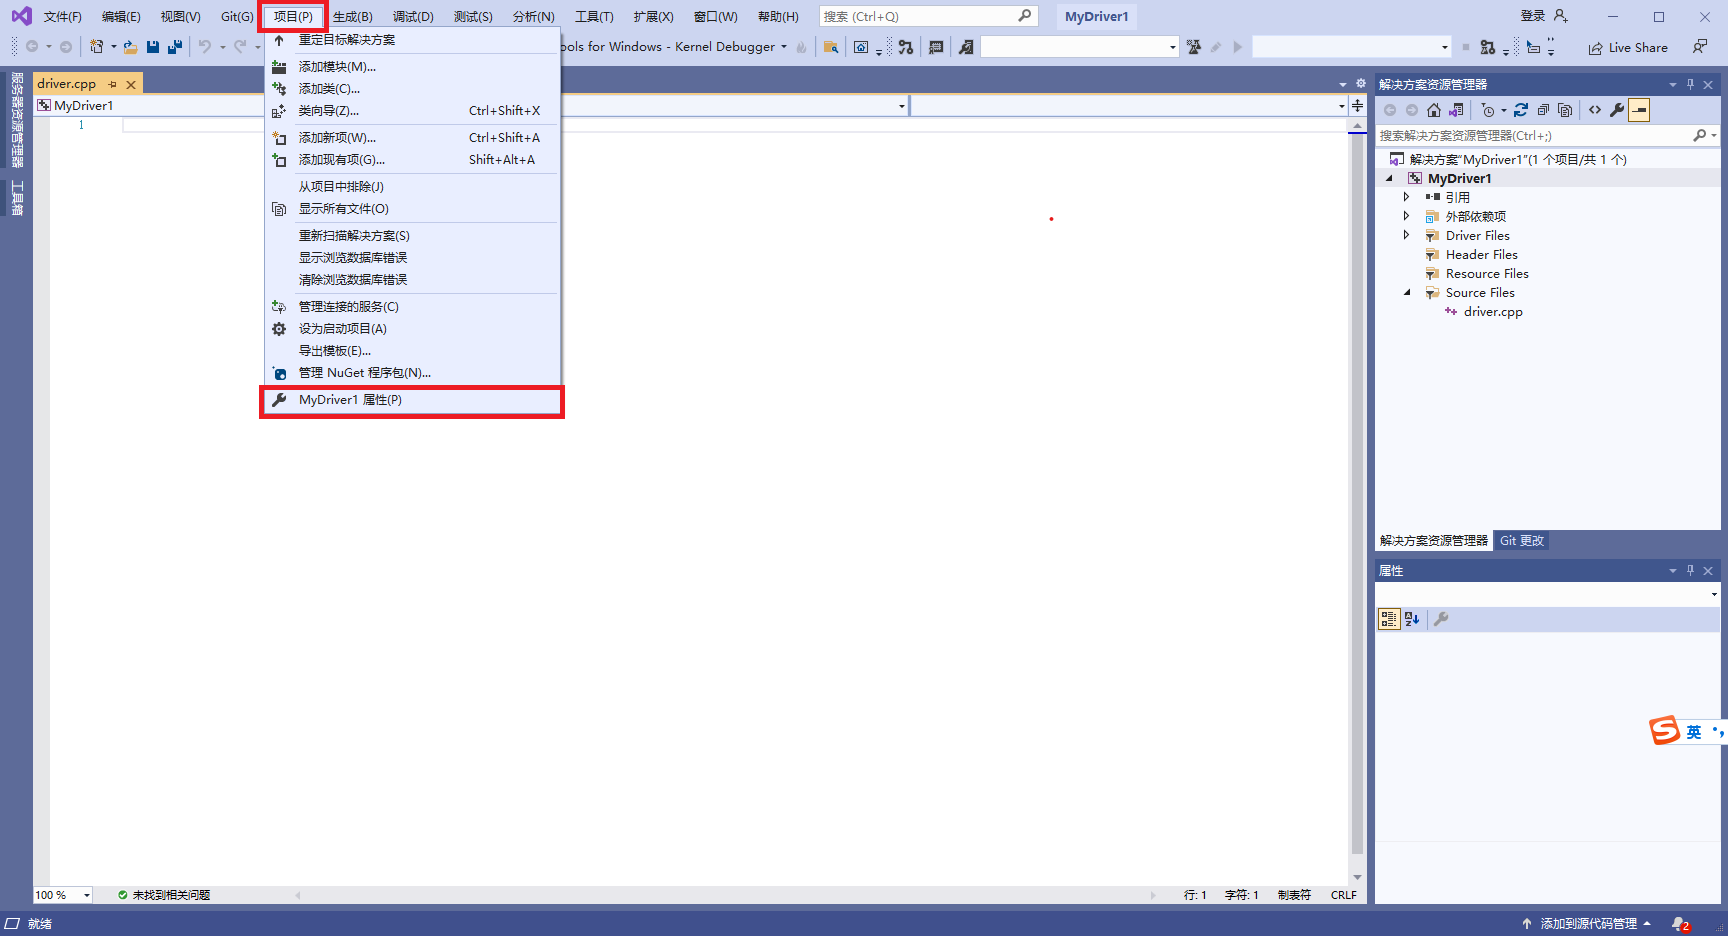Screen dimensions: 1728x936
Task: Click the Live Share button
Action: click(1628, 47)
